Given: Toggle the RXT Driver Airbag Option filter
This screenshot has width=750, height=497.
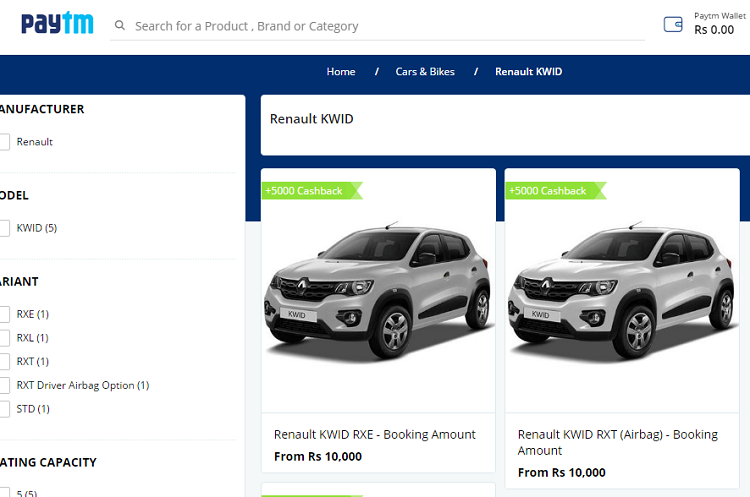Looking at the screenshot, I should coord(4,385).
